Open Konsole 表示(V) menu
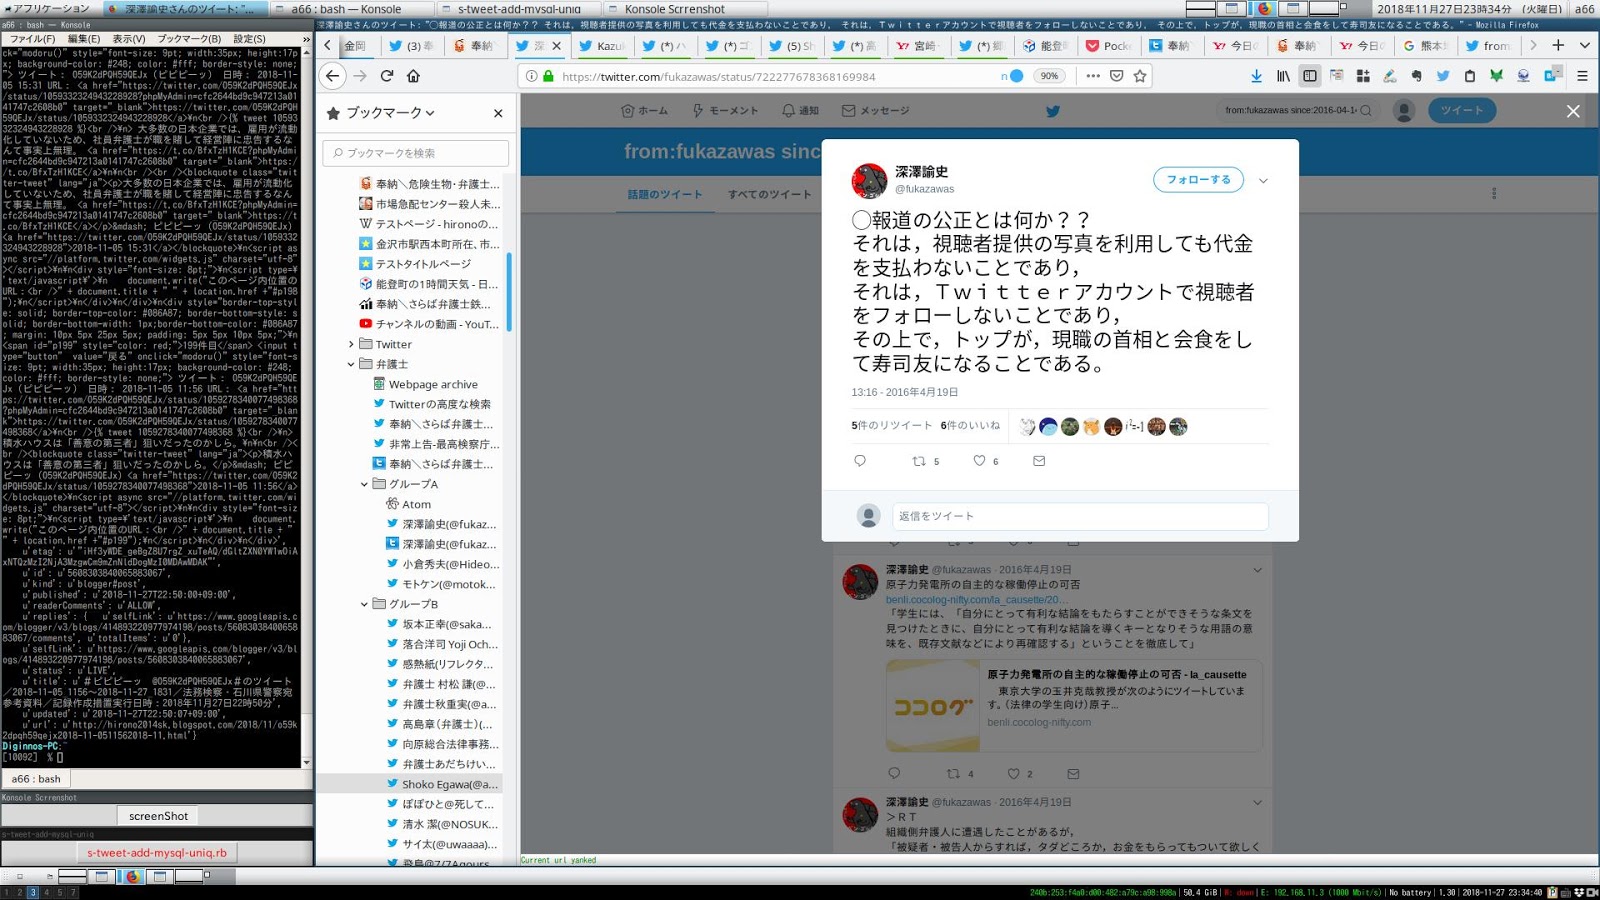The image size is (1600, 900). [x=129, y=39]
